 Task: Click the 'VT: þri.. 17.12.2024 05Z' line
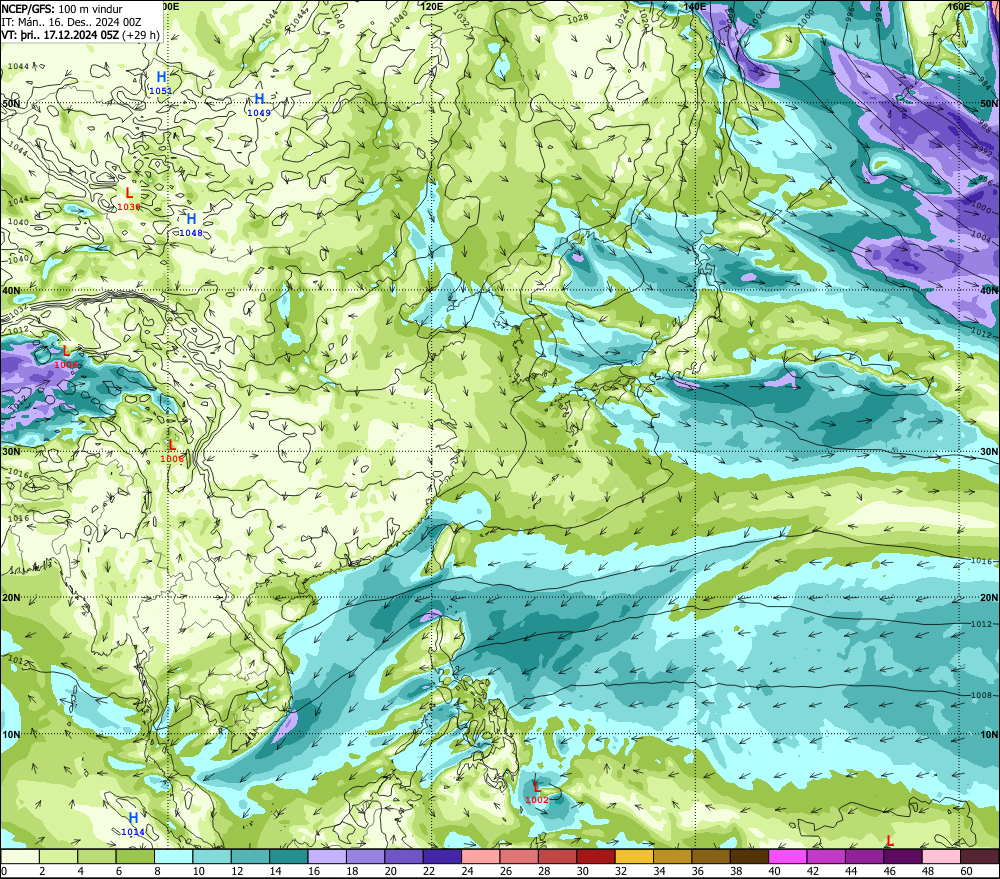(x=60, y=35)
